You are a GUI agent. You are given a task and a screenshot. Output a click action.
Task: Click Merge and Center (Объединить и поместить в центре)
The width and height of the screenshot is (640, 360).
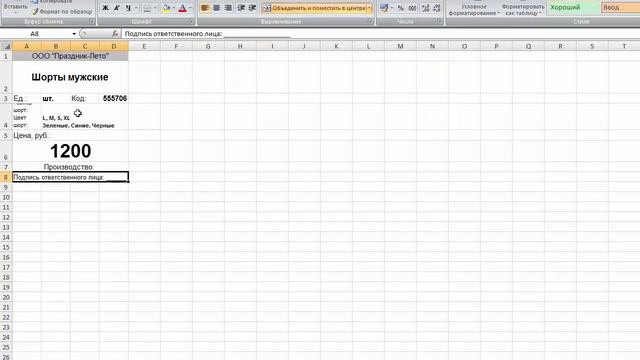(x=314, y=8)
